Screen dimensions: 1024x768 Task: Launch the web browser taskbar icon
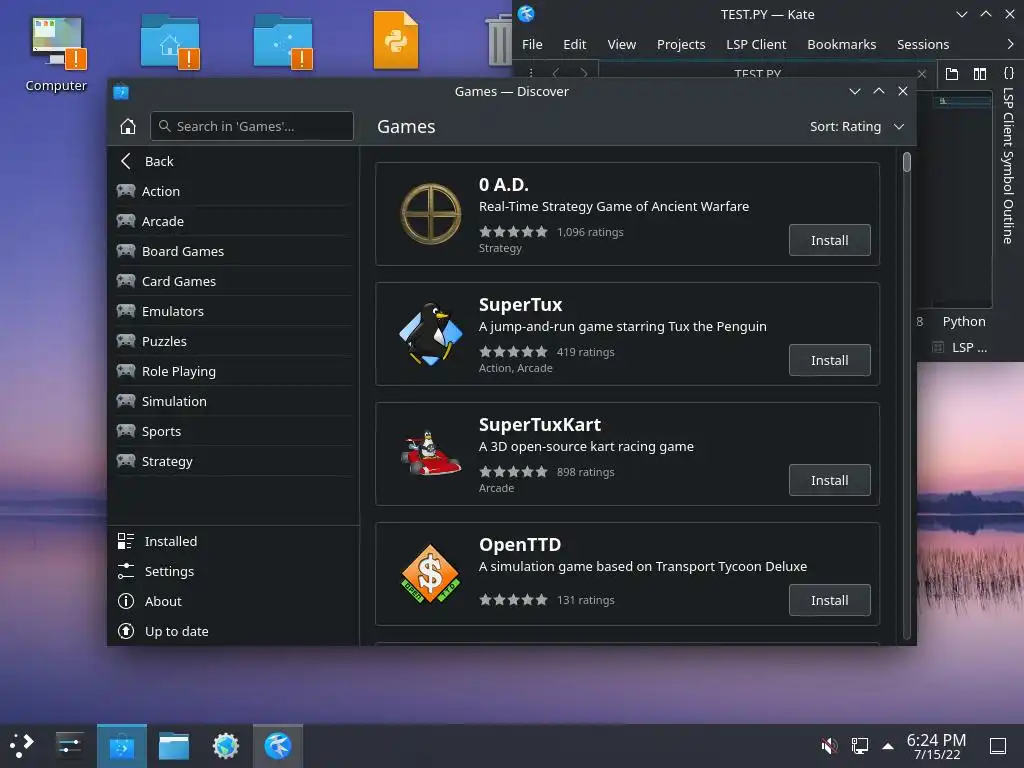(x=226, y=745)
